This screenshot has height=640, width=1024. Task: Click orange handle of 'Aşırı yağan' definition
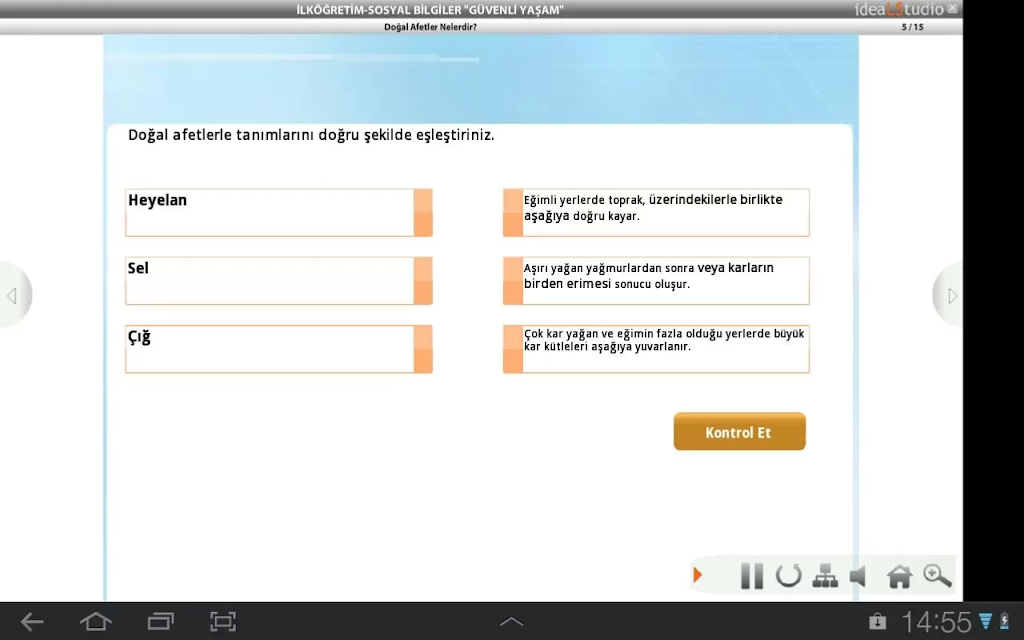coord(513,281)
